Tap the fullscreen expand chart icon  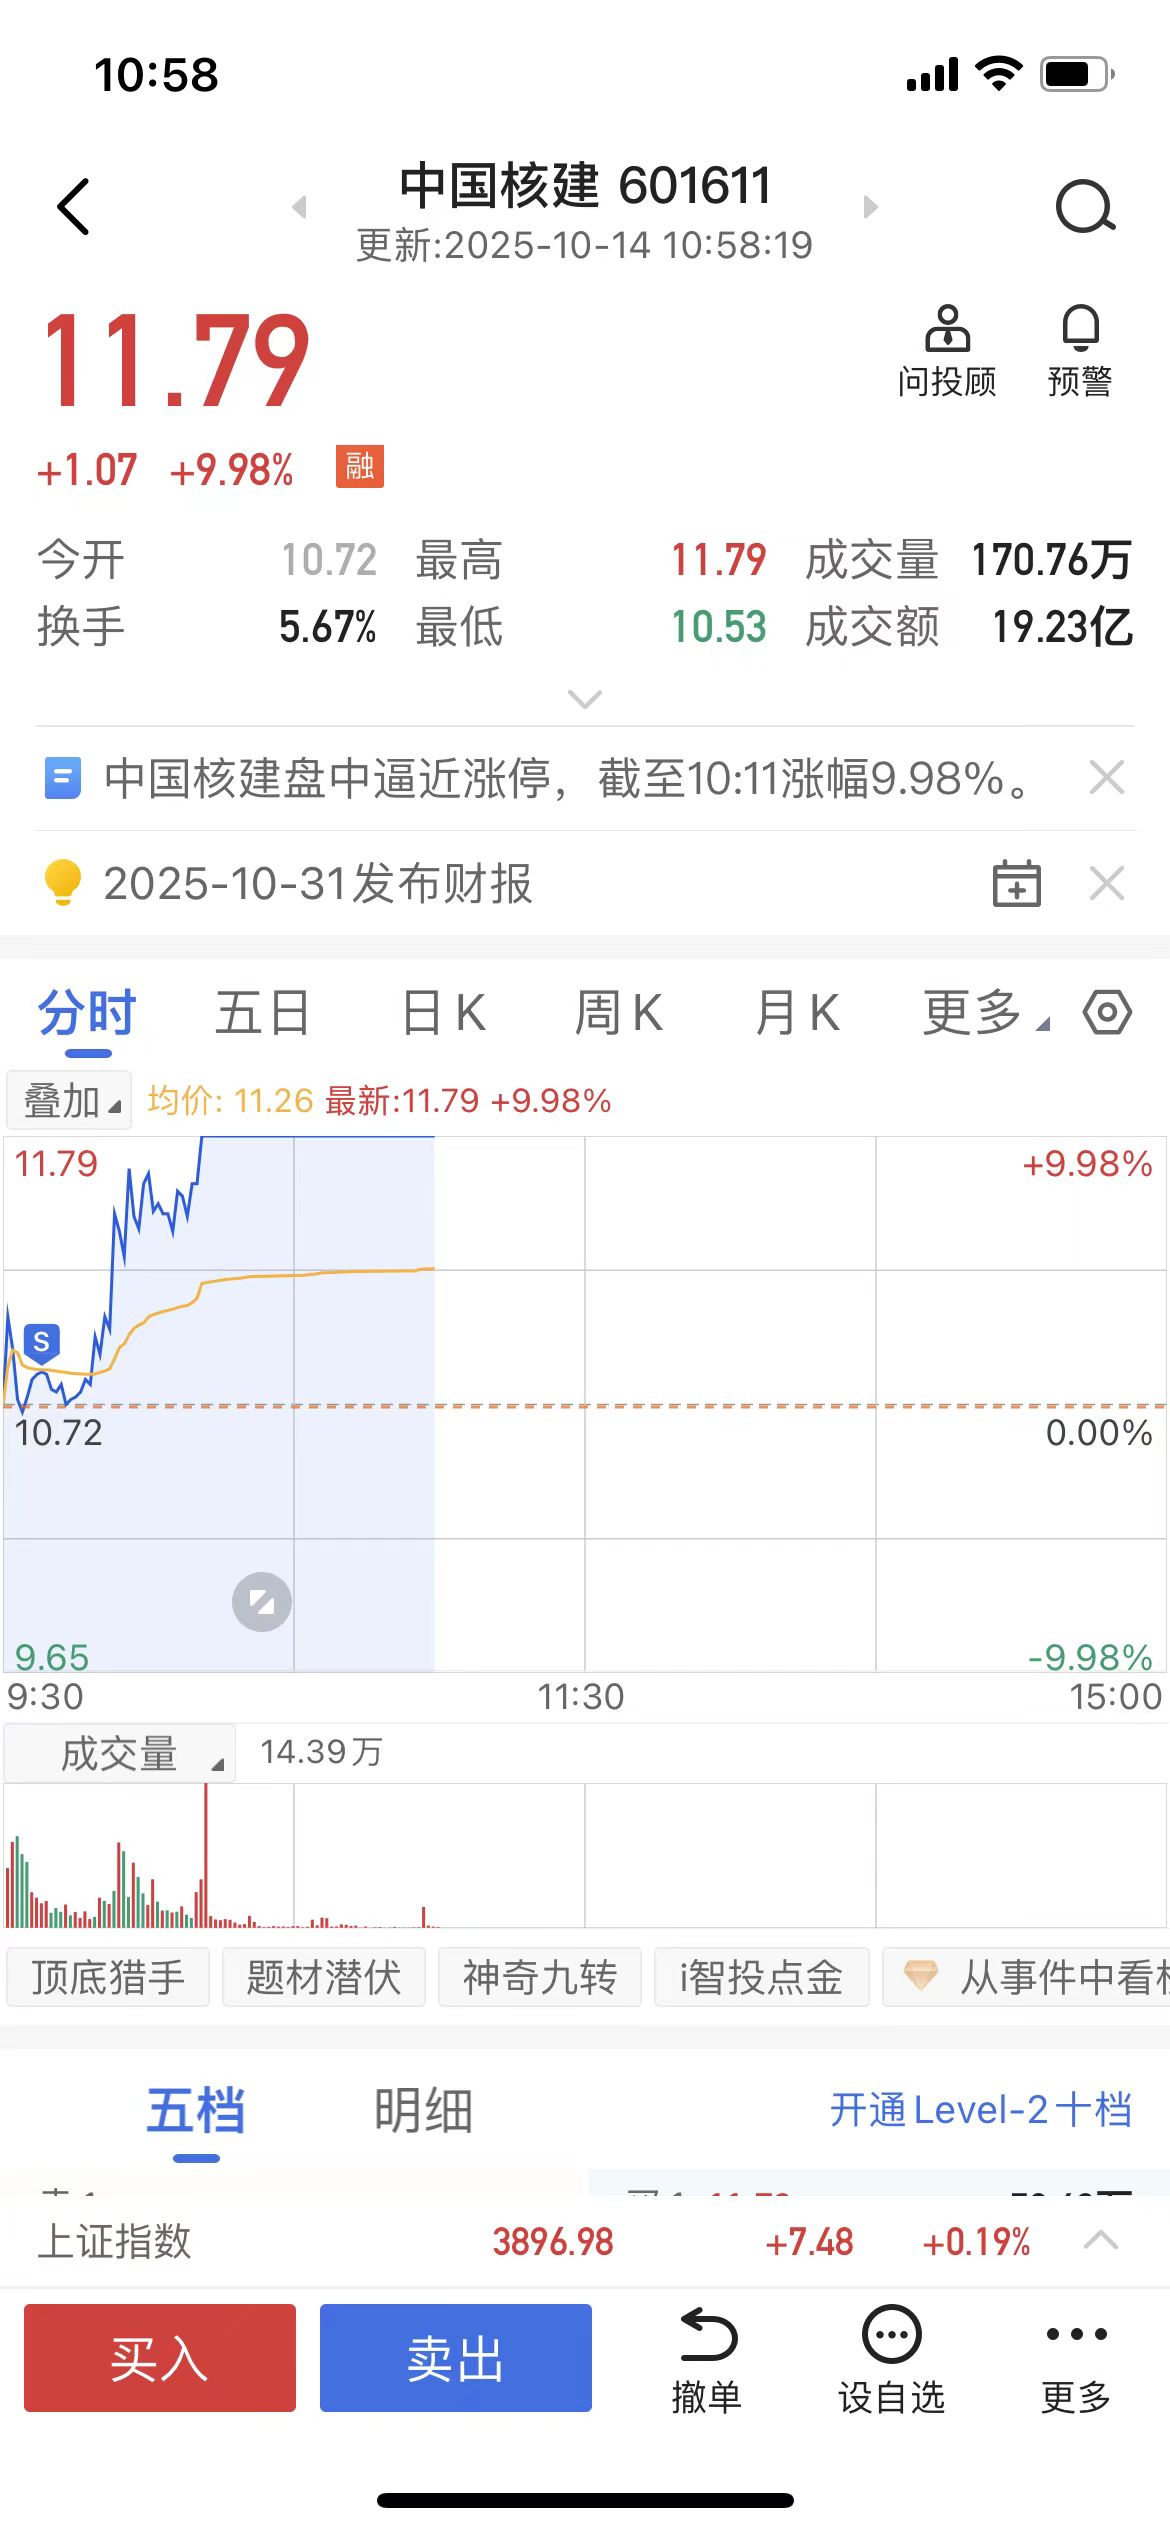(x=262, y=1602)
